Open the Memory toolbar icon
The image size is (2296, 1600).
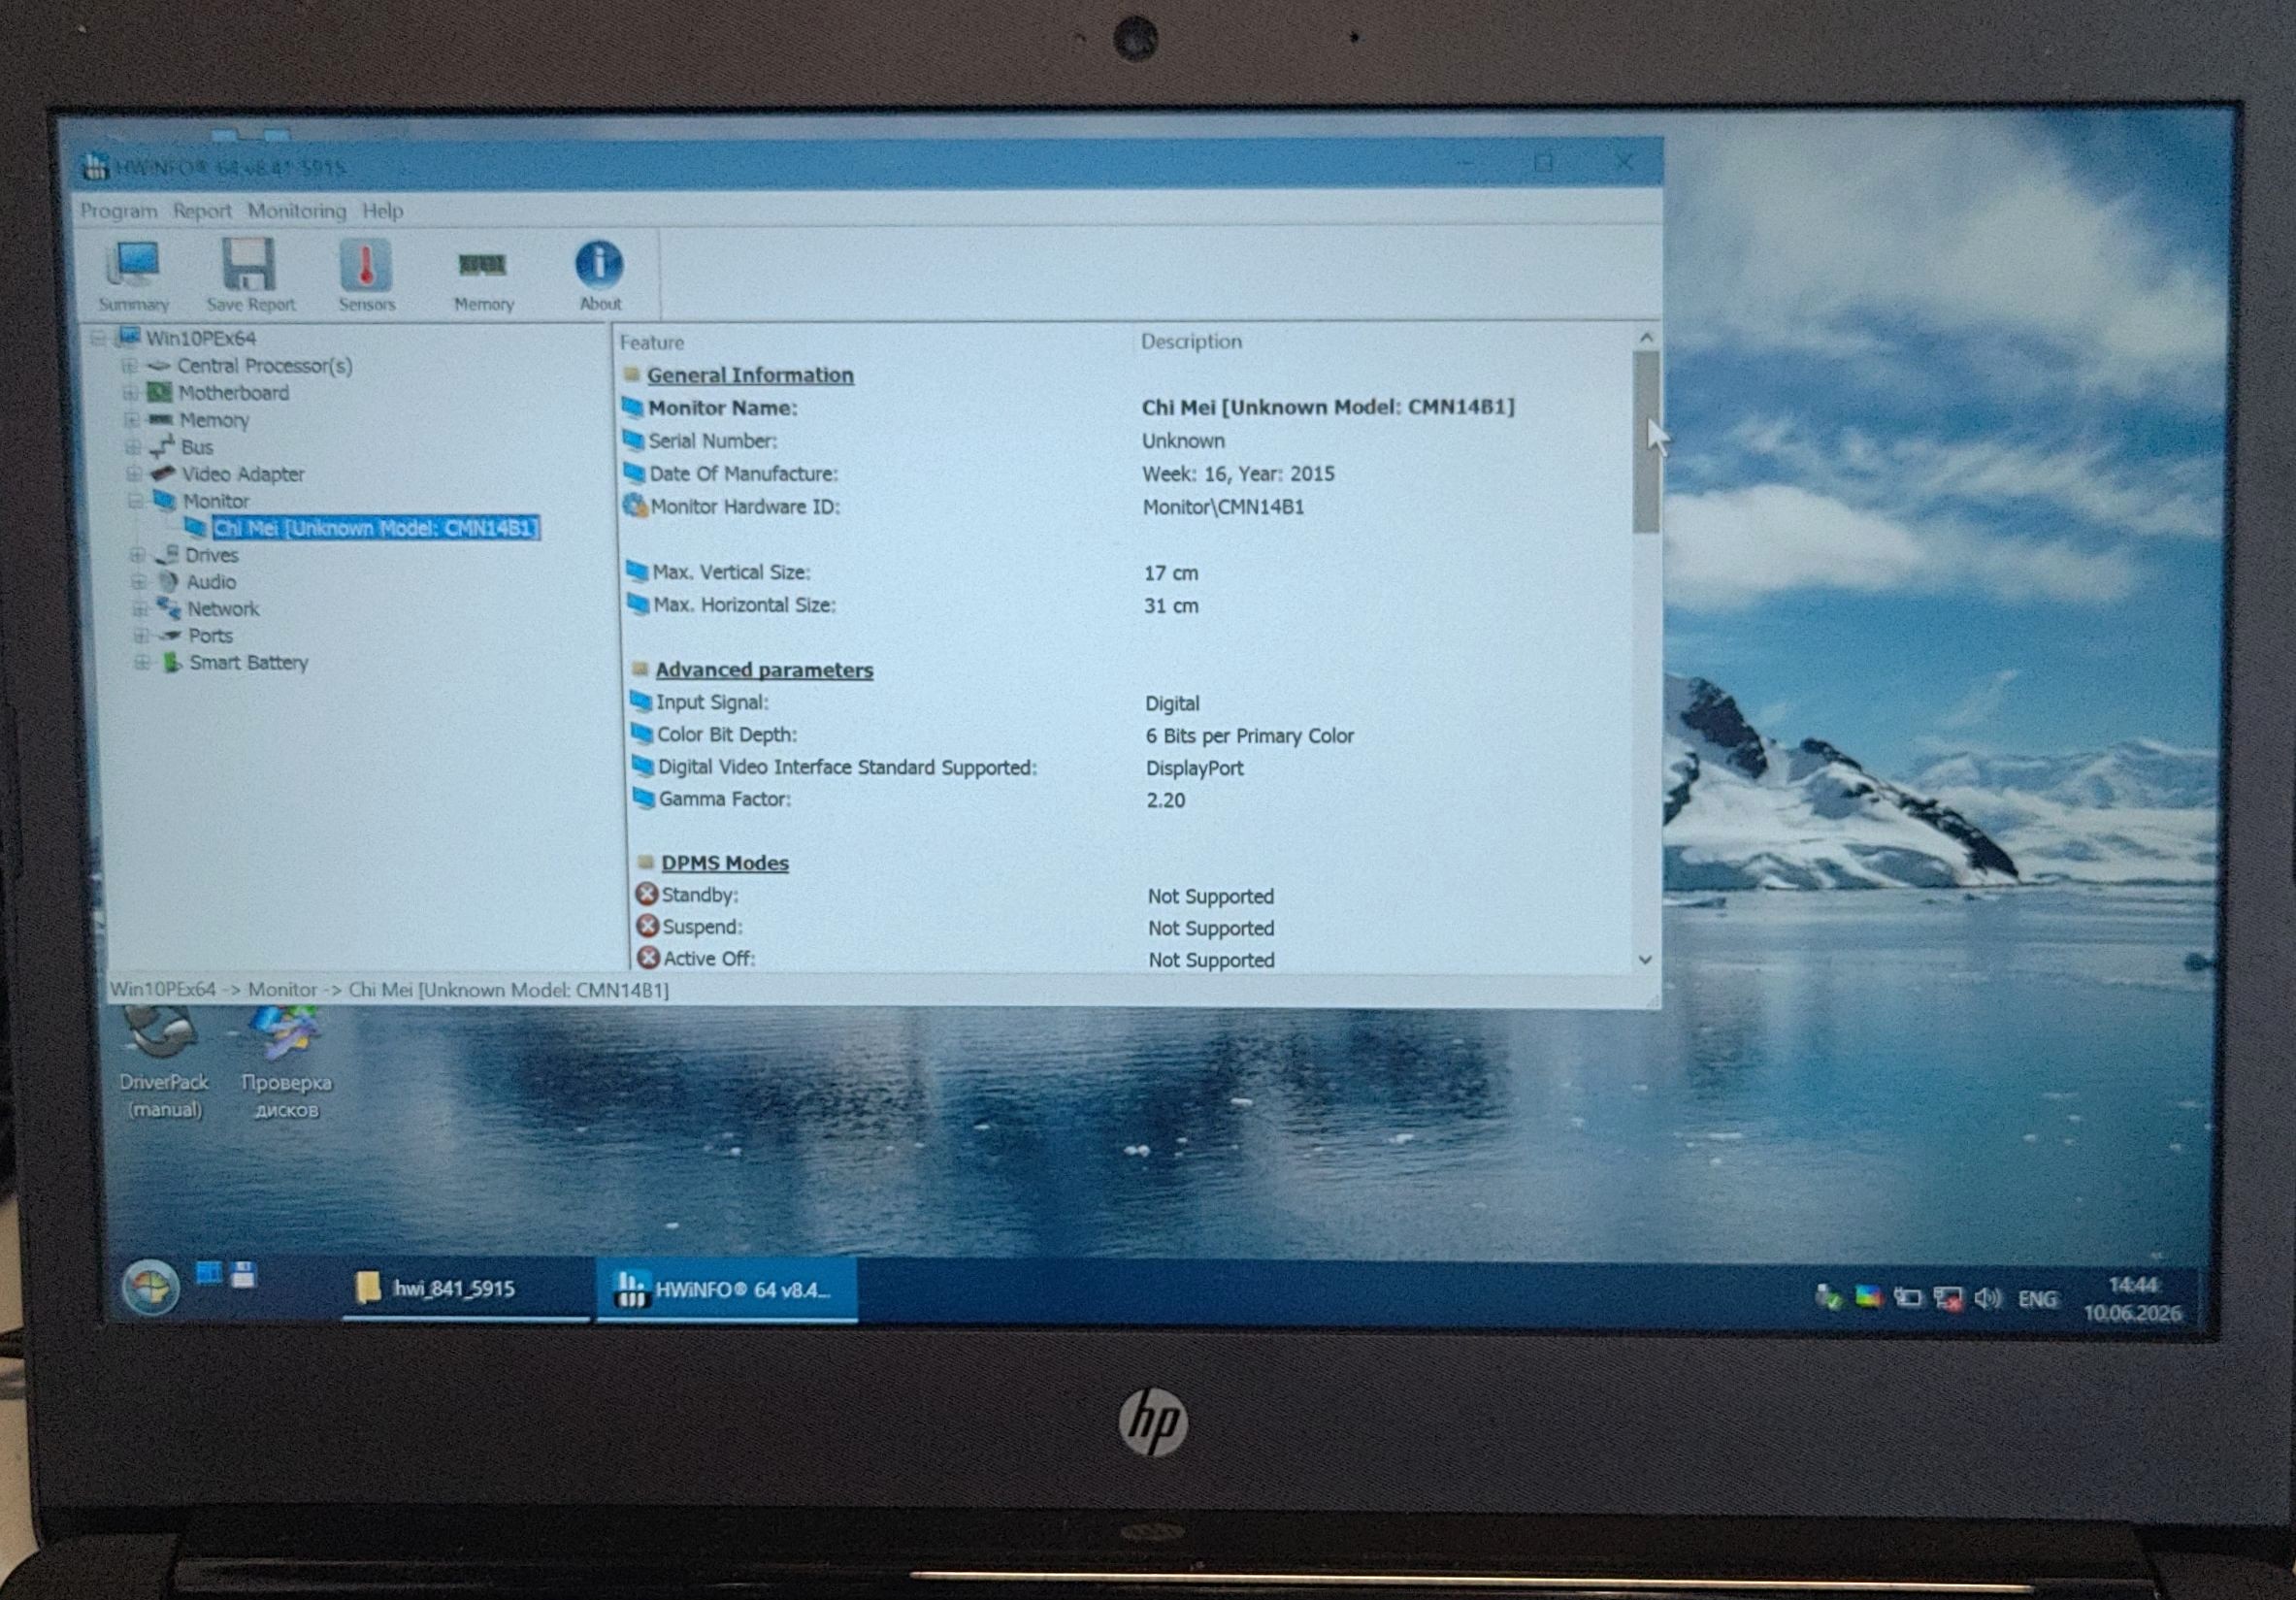click(x=483, y=277)
